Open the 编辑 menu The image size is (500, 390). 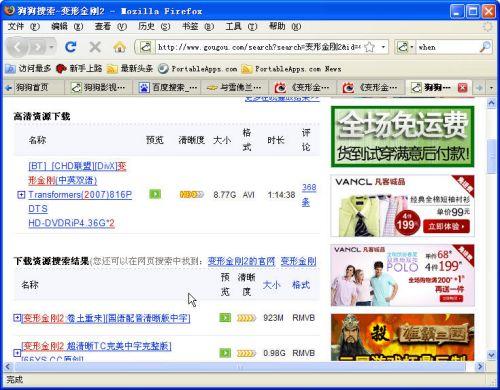click(67, 26)
